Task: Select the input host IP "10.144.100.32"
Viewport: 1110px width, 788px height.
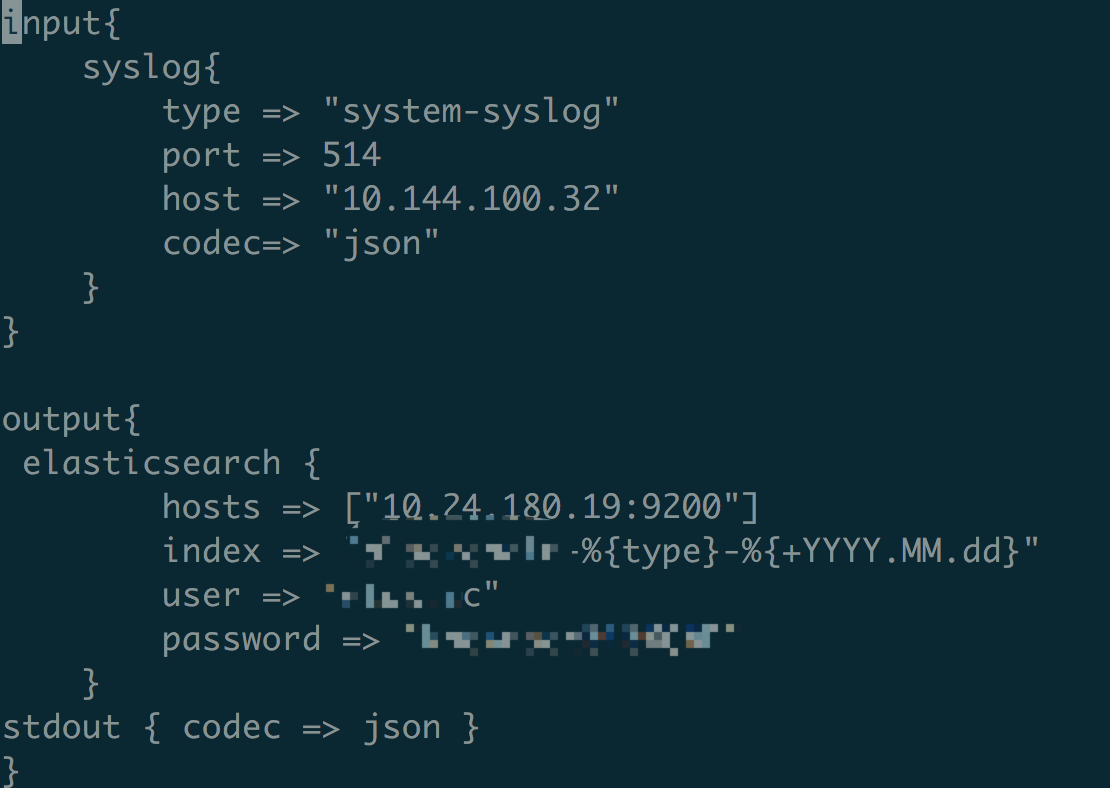Action: (471, 199)
